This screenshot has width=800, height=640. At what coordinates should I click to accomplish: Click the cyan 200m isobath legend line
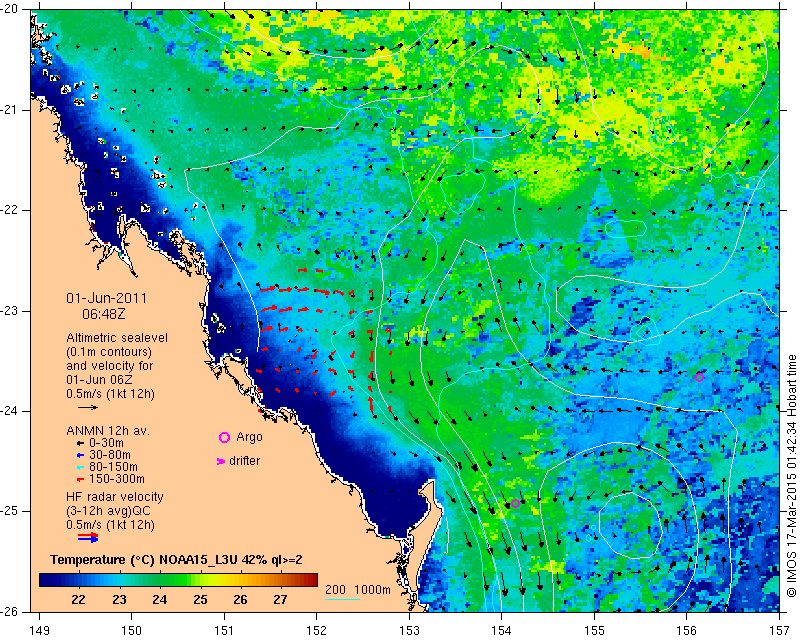342,599
